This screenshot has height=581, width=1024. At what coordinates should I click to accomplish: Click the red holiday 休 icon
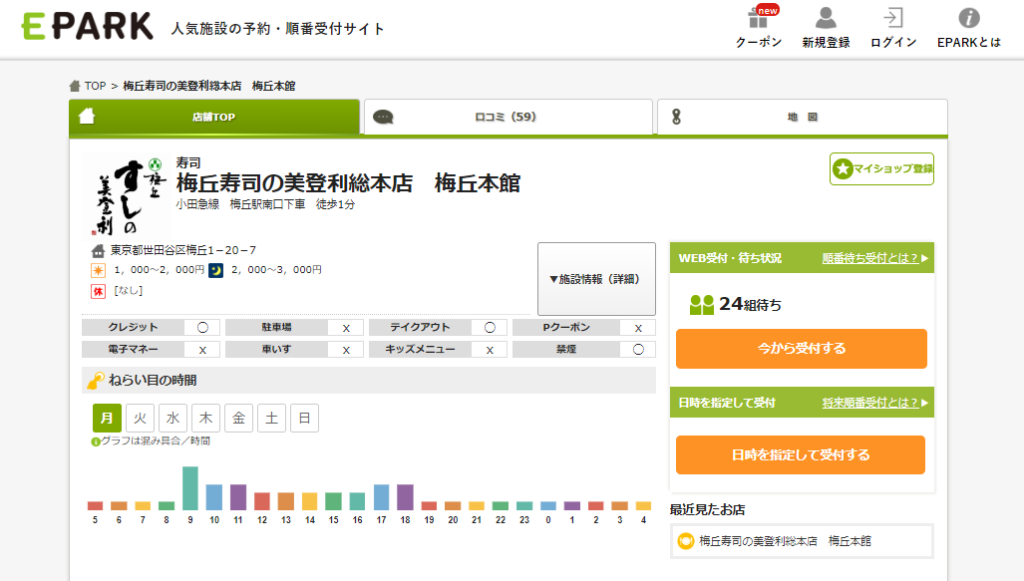(98, 290)
